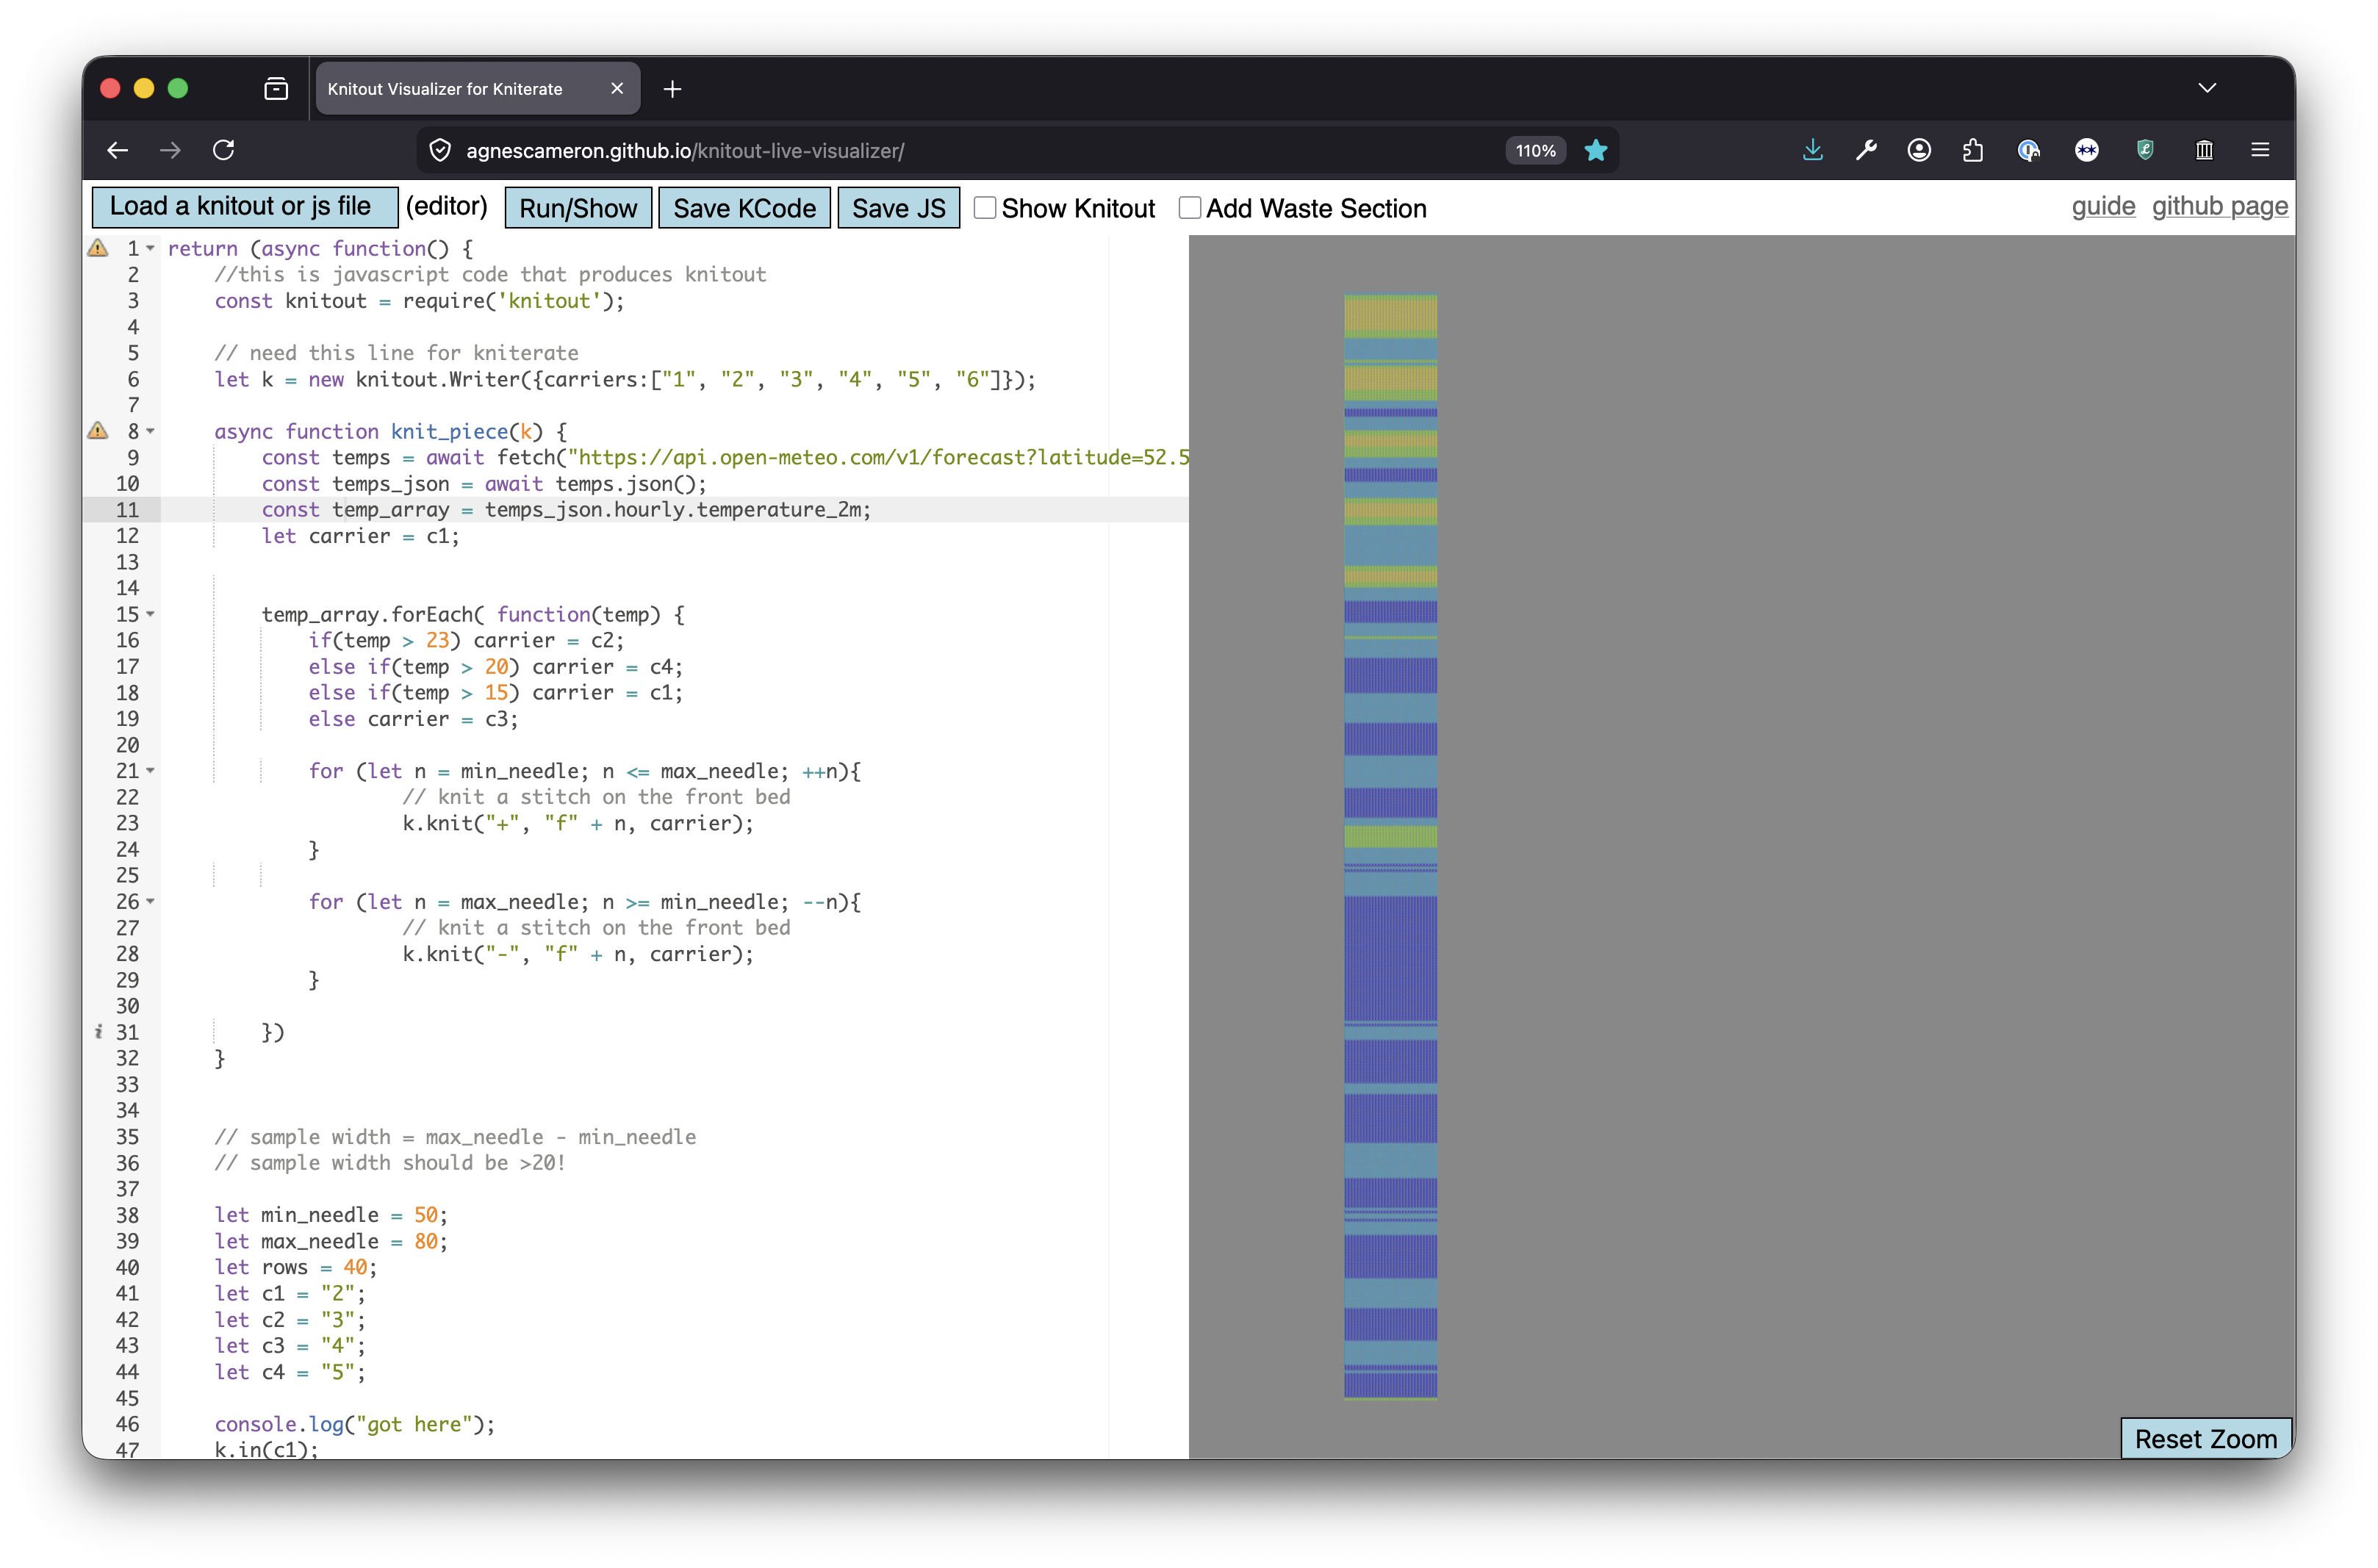2378x1568 pixels.
Task: Enable the Add Waste Section checkbox
Action: coord(1190,207)
